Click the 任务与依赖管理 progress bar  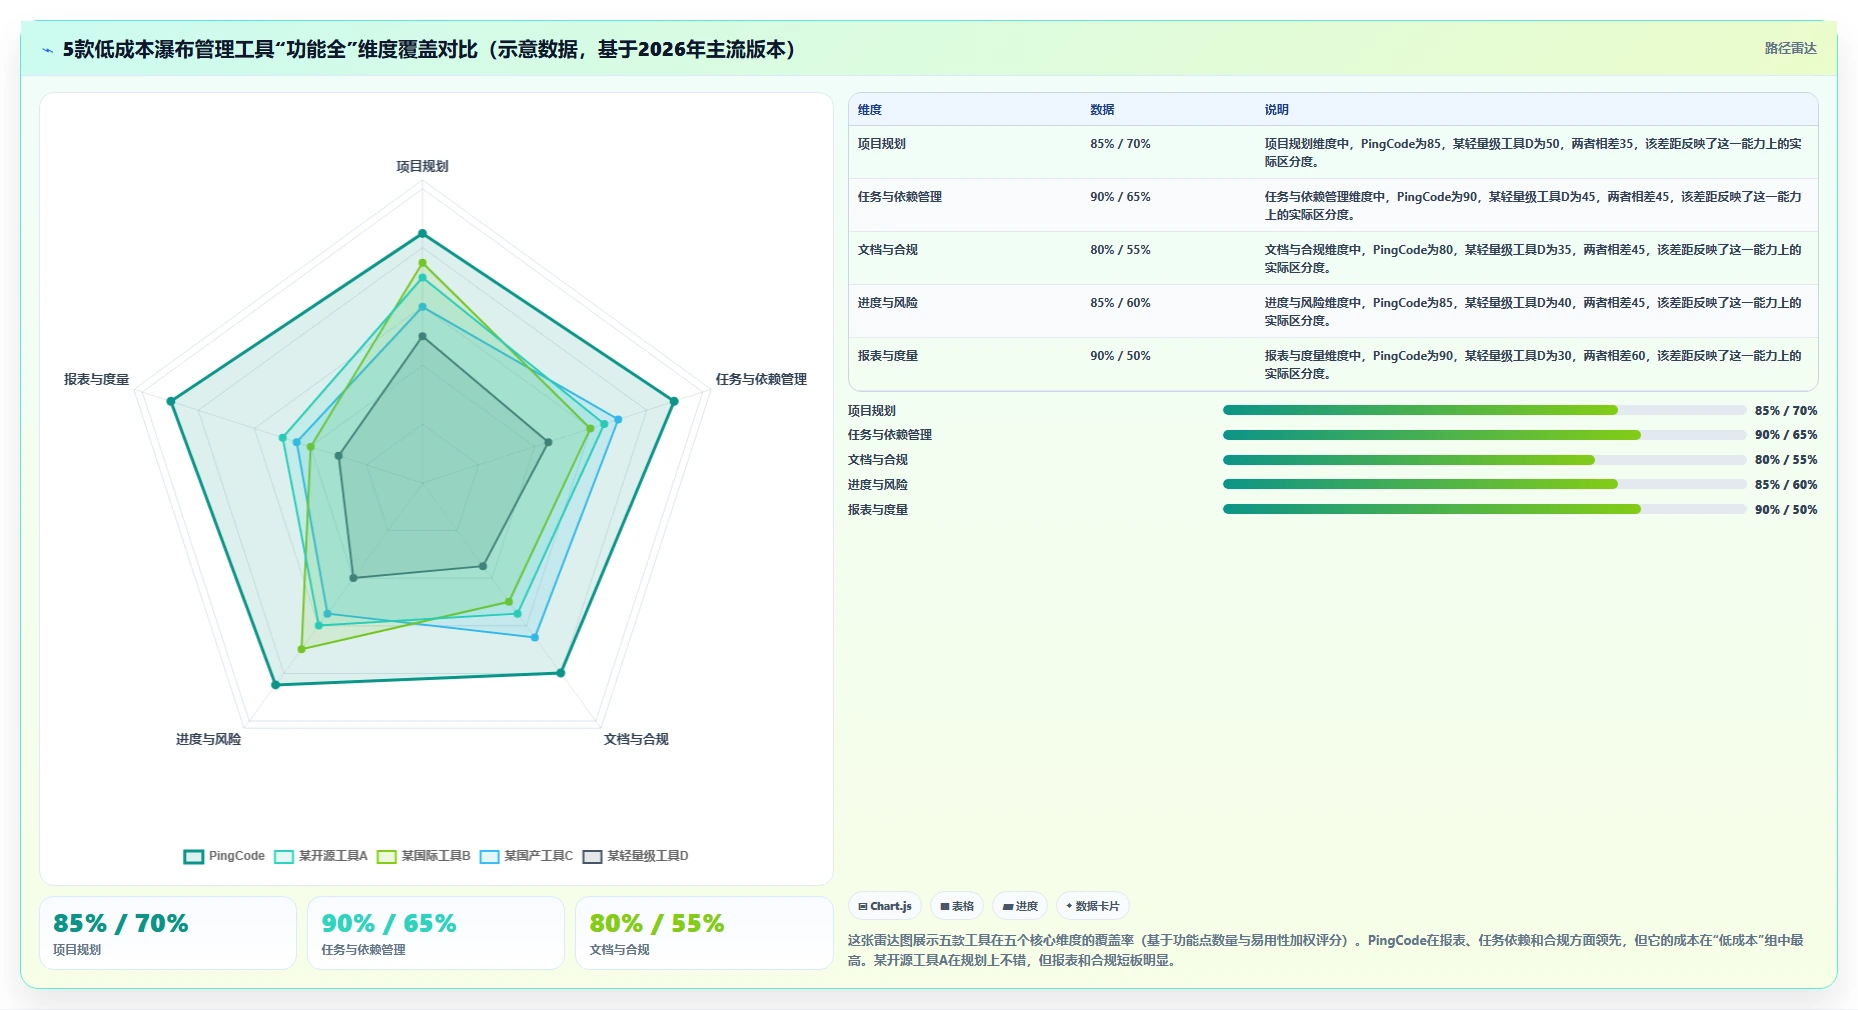(1484, 435)
